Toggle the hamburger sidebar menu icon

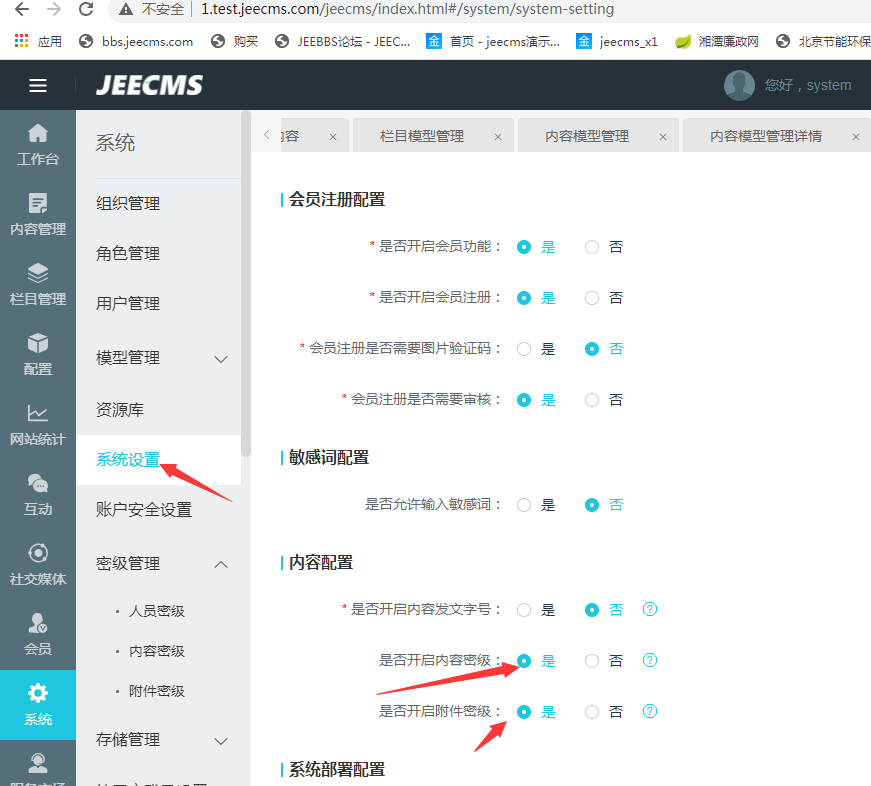(38, 86)
